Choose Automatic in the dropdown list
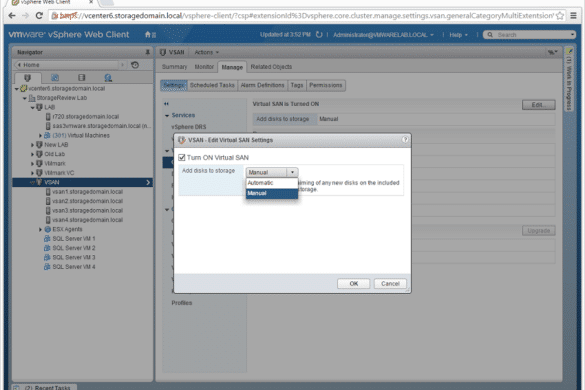This screenshot has width=585, height=390. pyautogui.click(x=272, y=183)
